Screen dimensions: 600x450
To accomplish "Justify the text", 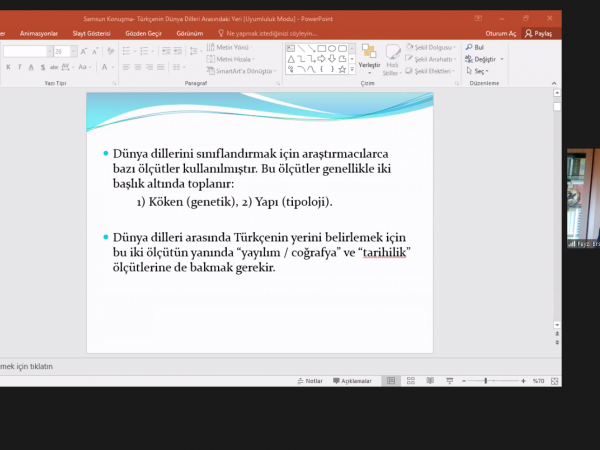I will pyautogui.click(x=161, y=67).
